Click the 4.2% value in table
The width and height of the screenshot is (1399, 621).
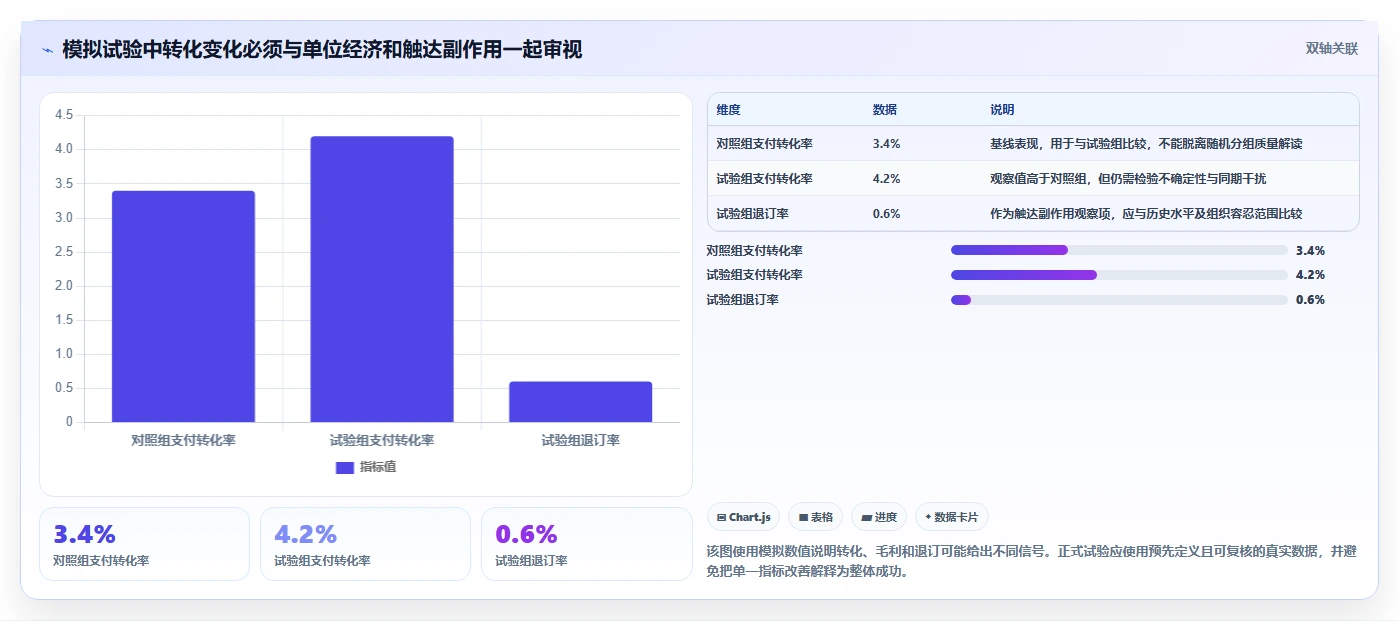tap(886, 179)
